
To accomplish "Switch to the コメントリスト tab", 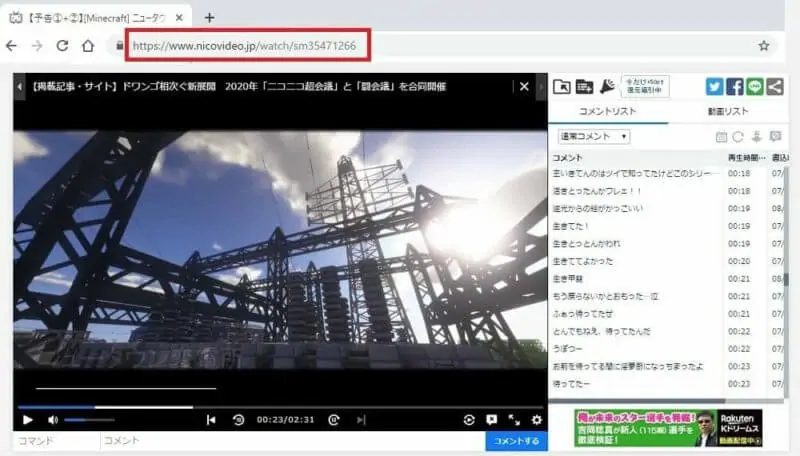I will click(x=608, y=111).
